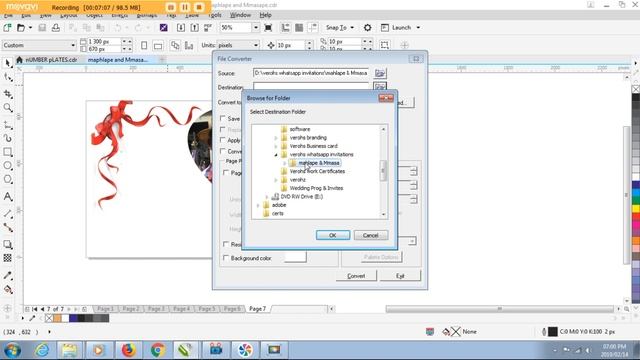
Task: Expand the mahlape & Mmasa folder
Action: click(x=284, y=163)
